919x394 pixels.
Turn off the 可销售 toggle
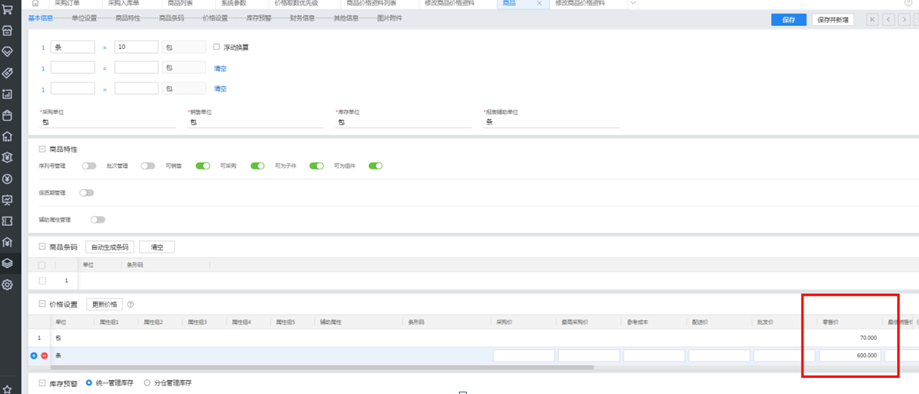[203, 166]
